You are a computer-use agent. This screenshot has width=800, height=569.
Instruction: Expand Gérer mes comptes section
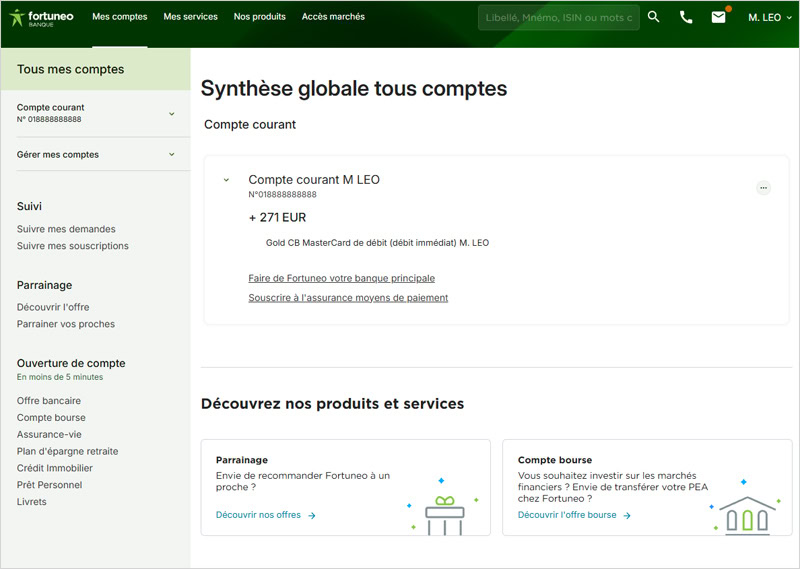[171, 154]
